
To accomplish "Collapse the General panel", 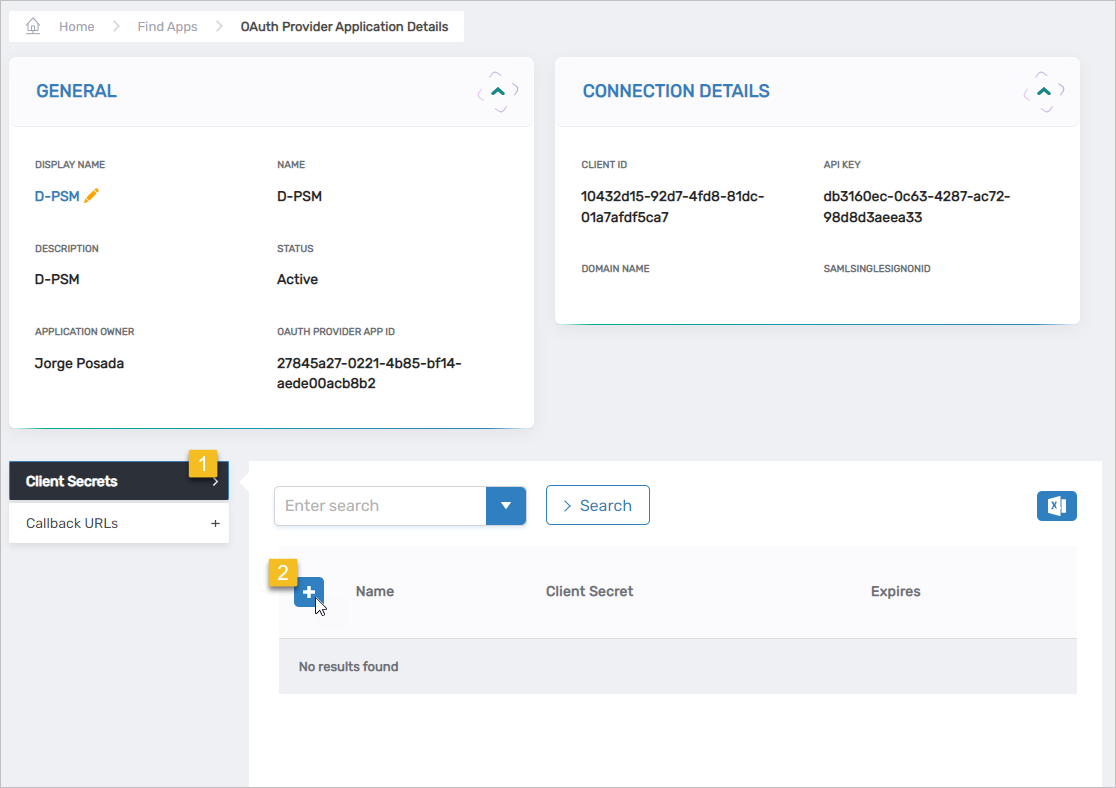I will coord(498,91).
